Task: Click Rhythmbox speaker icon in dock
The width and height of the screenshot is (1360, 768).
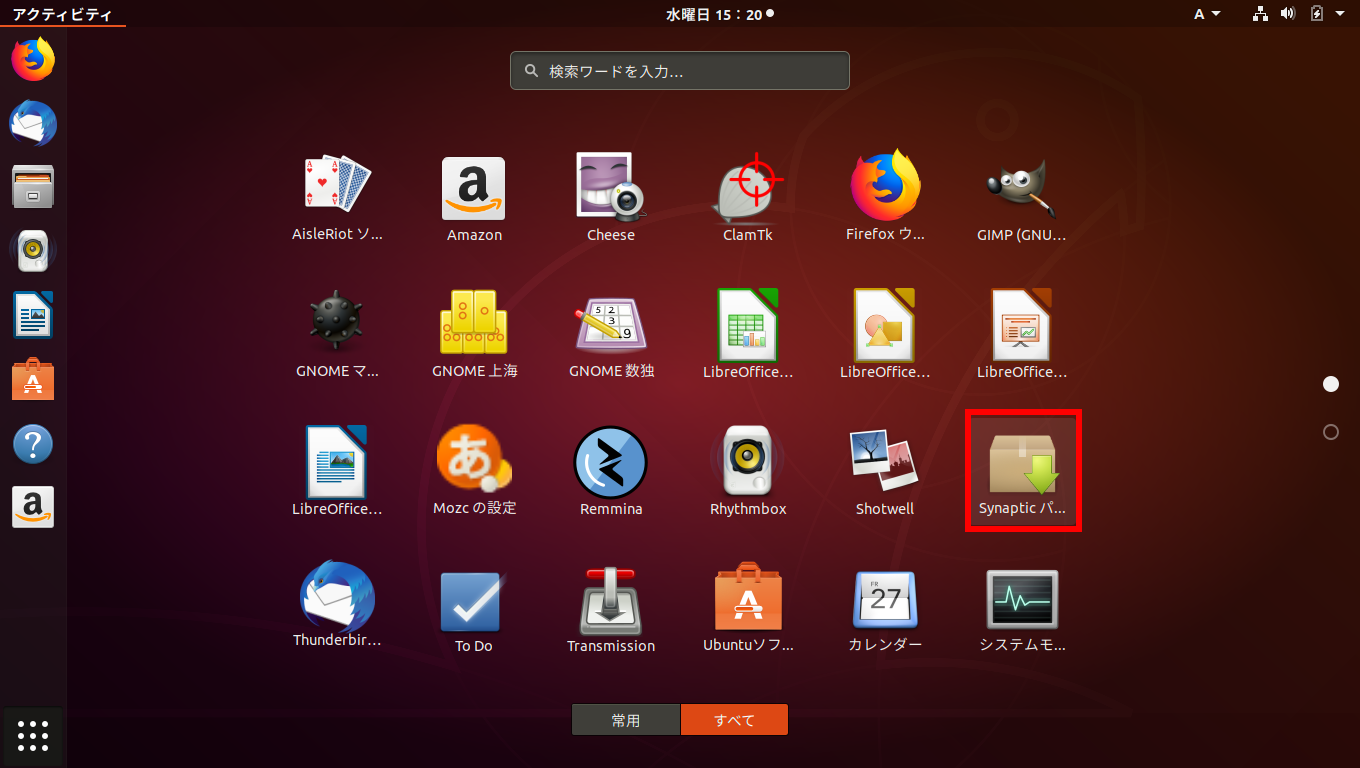Action: pos(33,252)
